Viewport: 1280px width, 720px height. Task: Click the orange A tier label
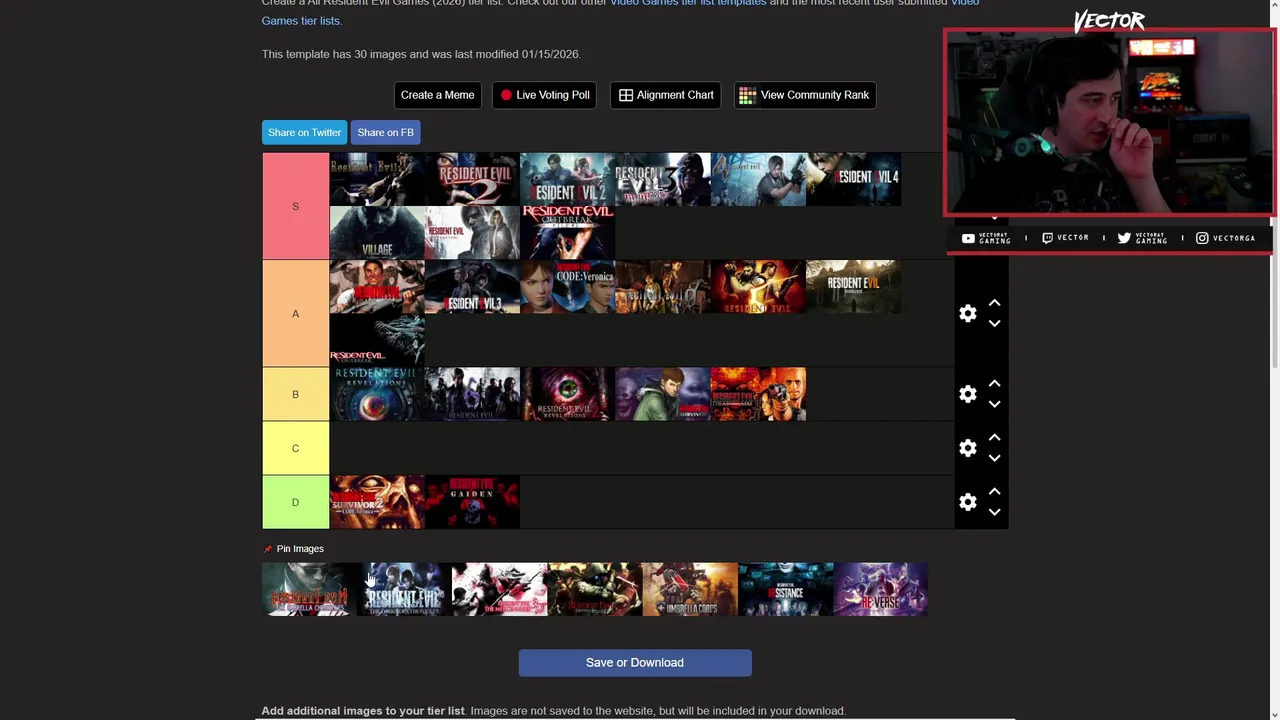(295, 313)
